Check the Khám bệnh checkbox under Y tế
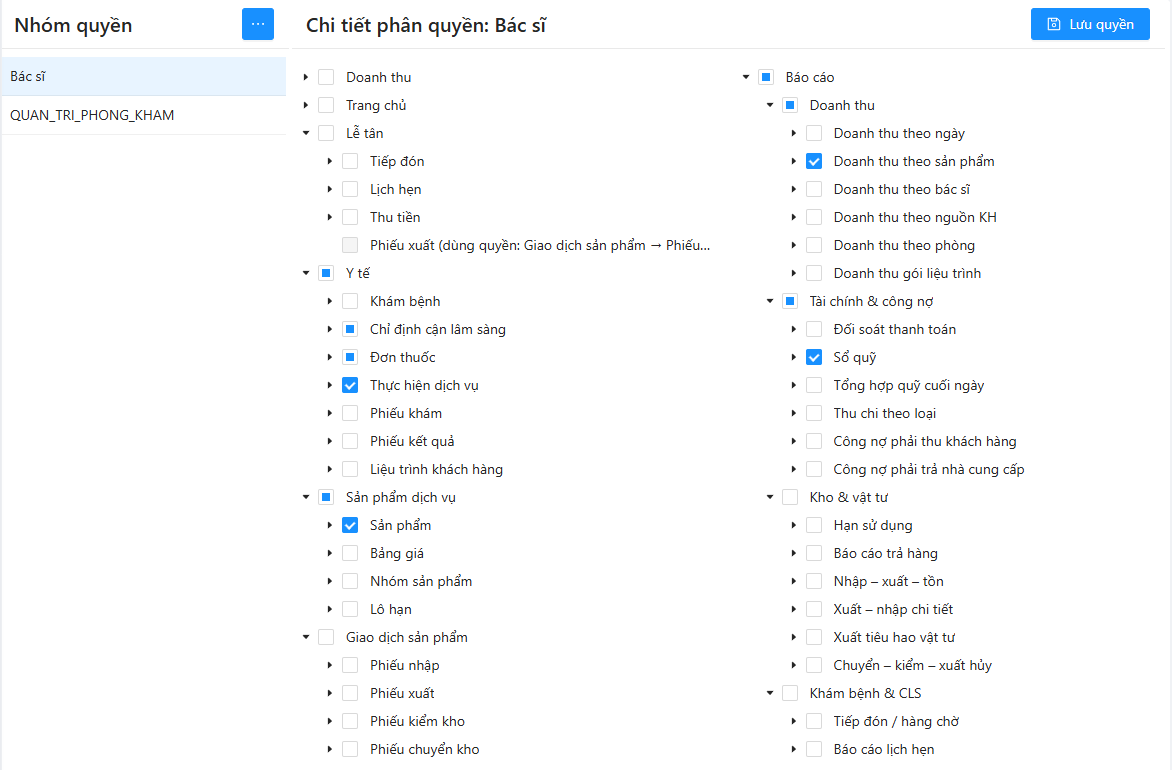The width and height of the screenshot is (1172, 770). click(x=350, y=301)
